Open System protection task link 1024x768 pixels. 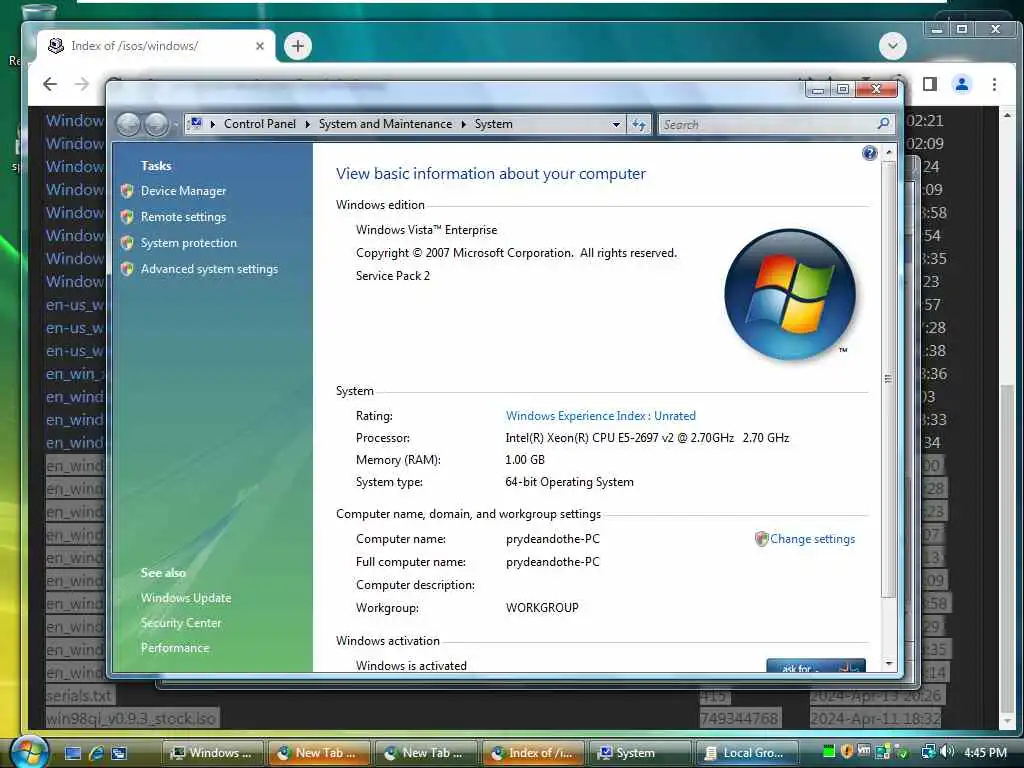(189, 243)
